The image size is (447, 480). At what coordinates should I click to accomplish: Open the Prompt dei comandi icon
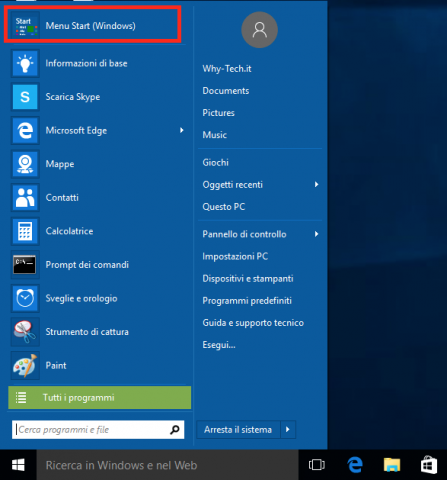tap(25, 265)
